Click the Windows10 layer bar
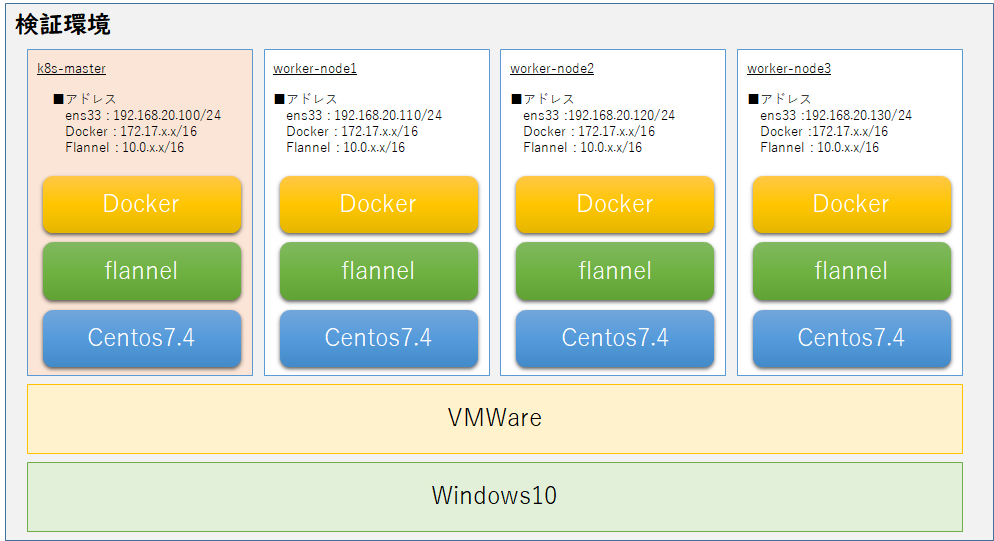Screen dimensions: 994x541 pyautogui.click(x=494, y=497)
